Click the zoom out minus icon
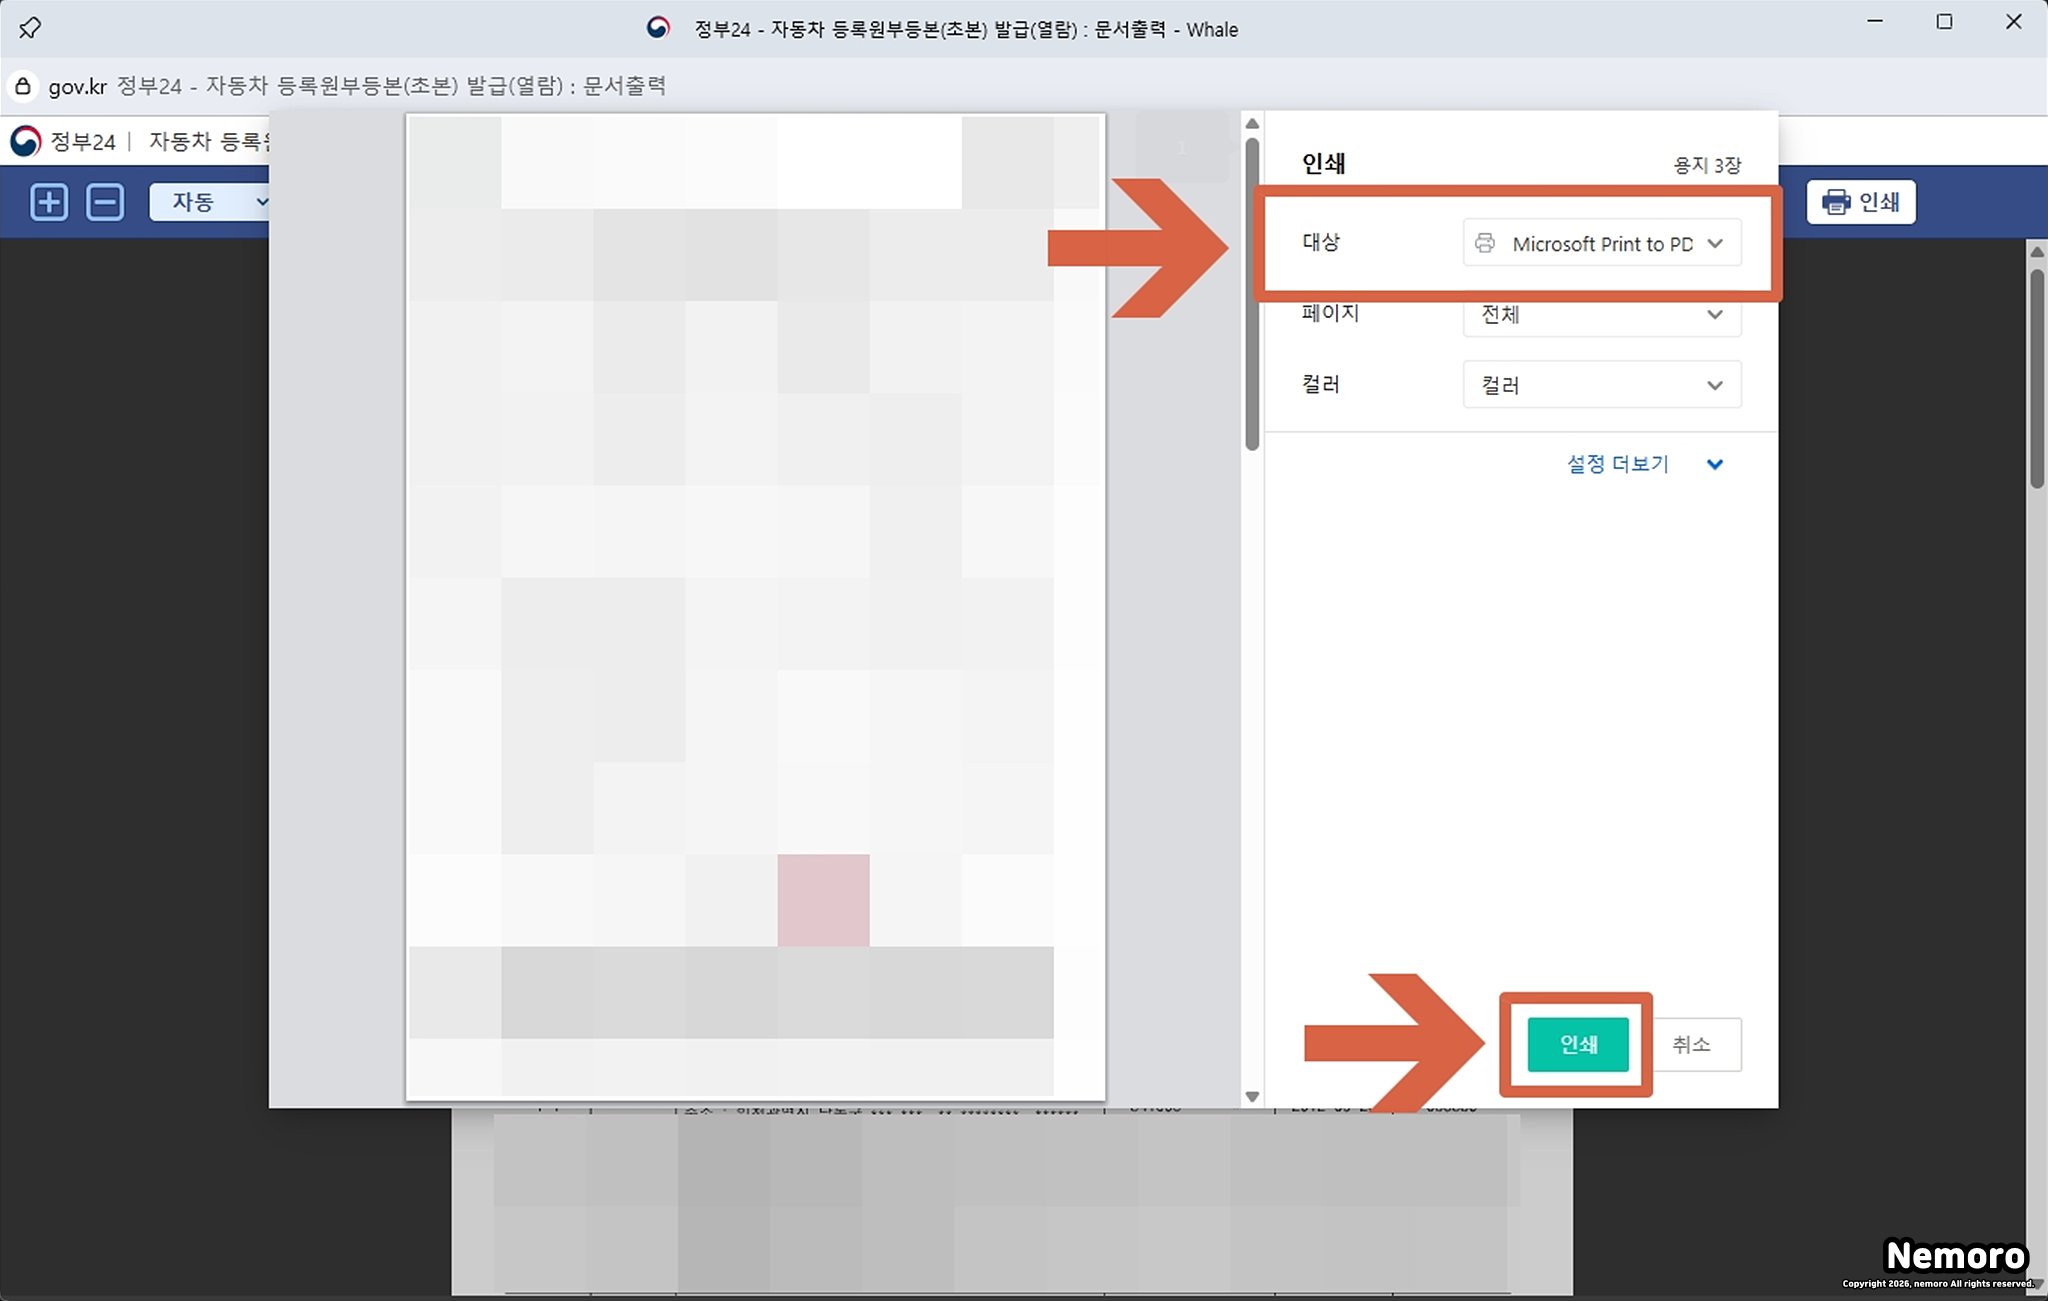 105,202
